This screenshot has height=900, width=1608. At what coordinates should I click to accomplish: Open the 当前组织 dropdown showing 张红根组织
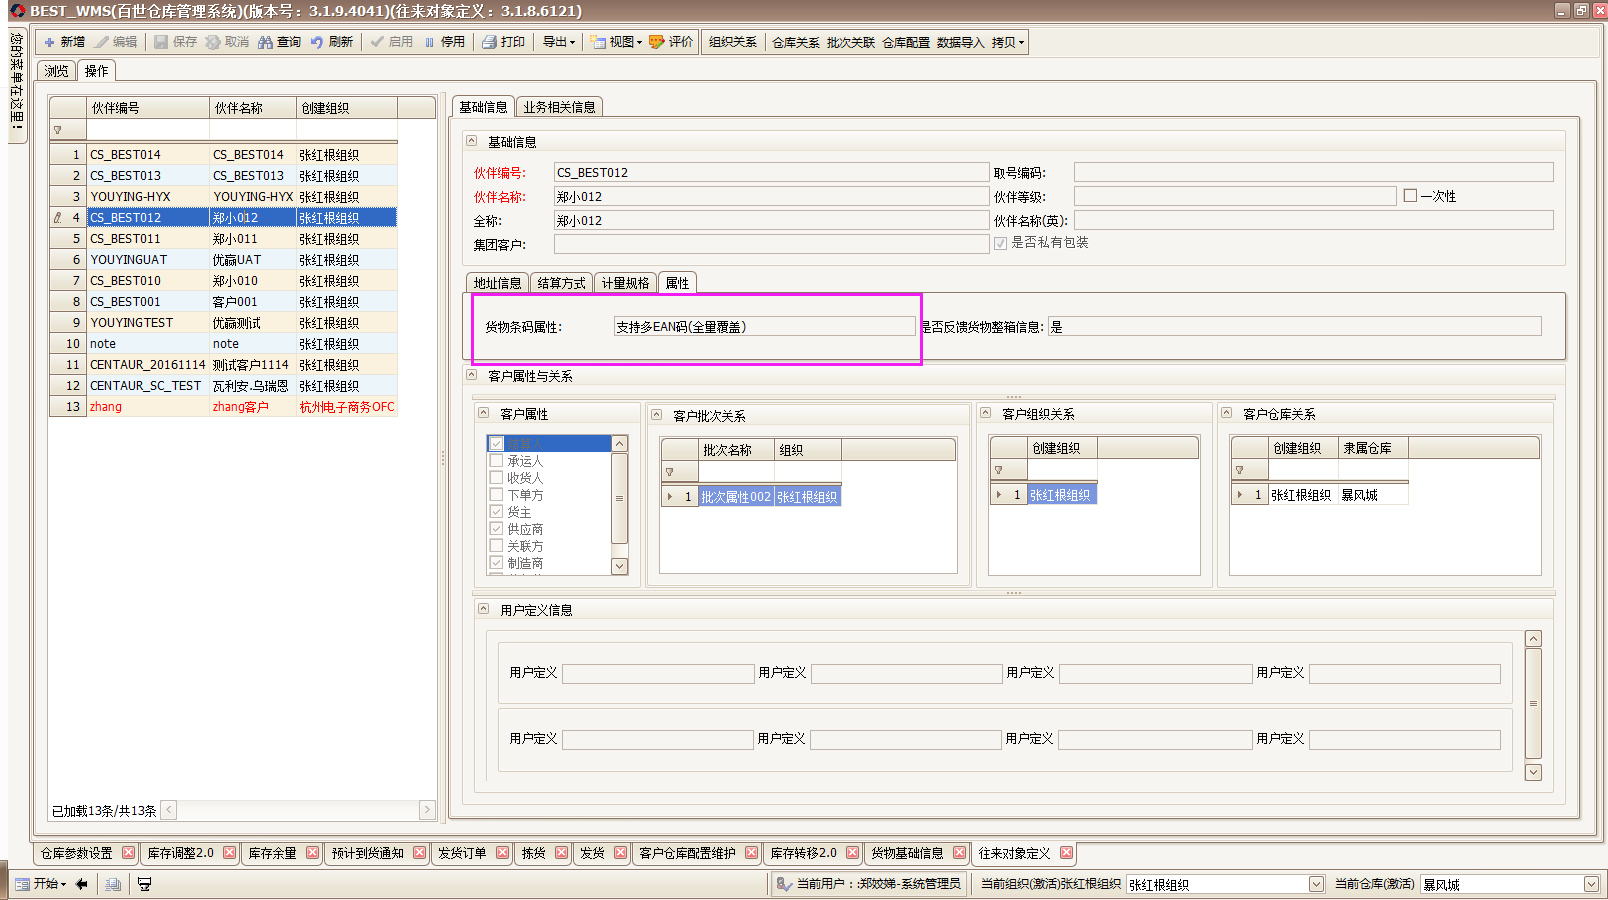click(1316, 884)
